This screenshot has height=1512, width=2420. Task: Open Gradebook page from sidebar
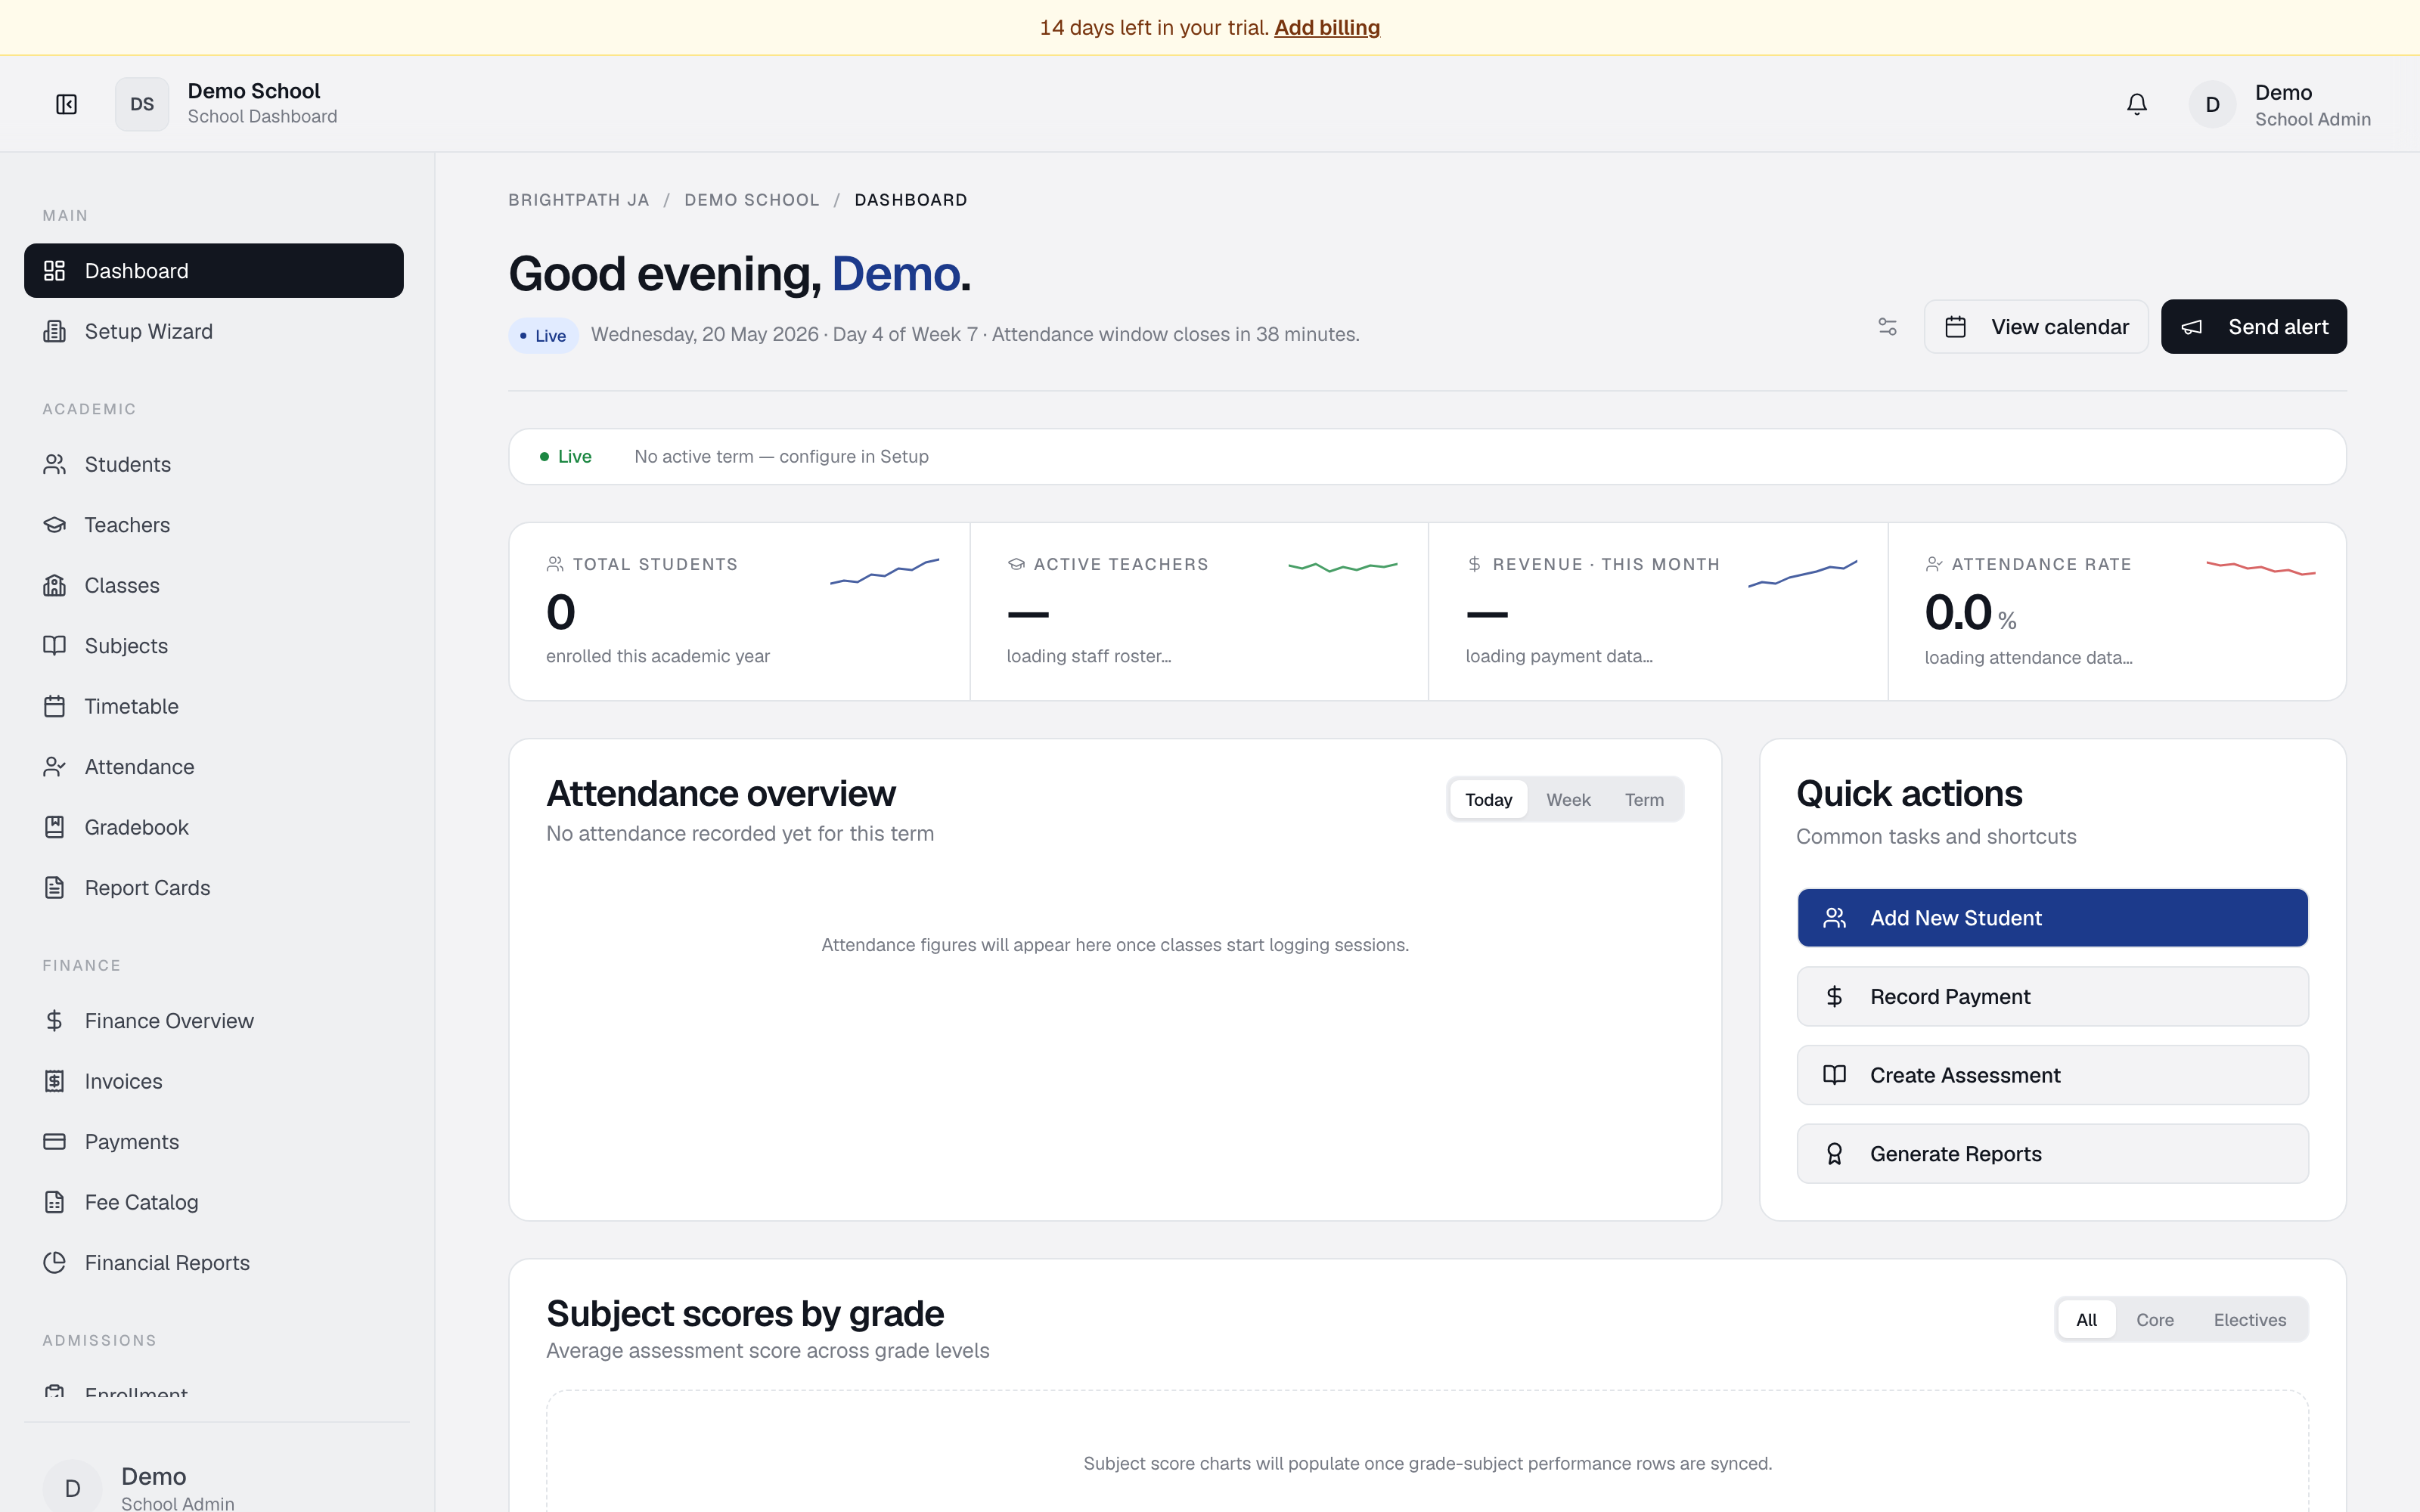(214, 827)
